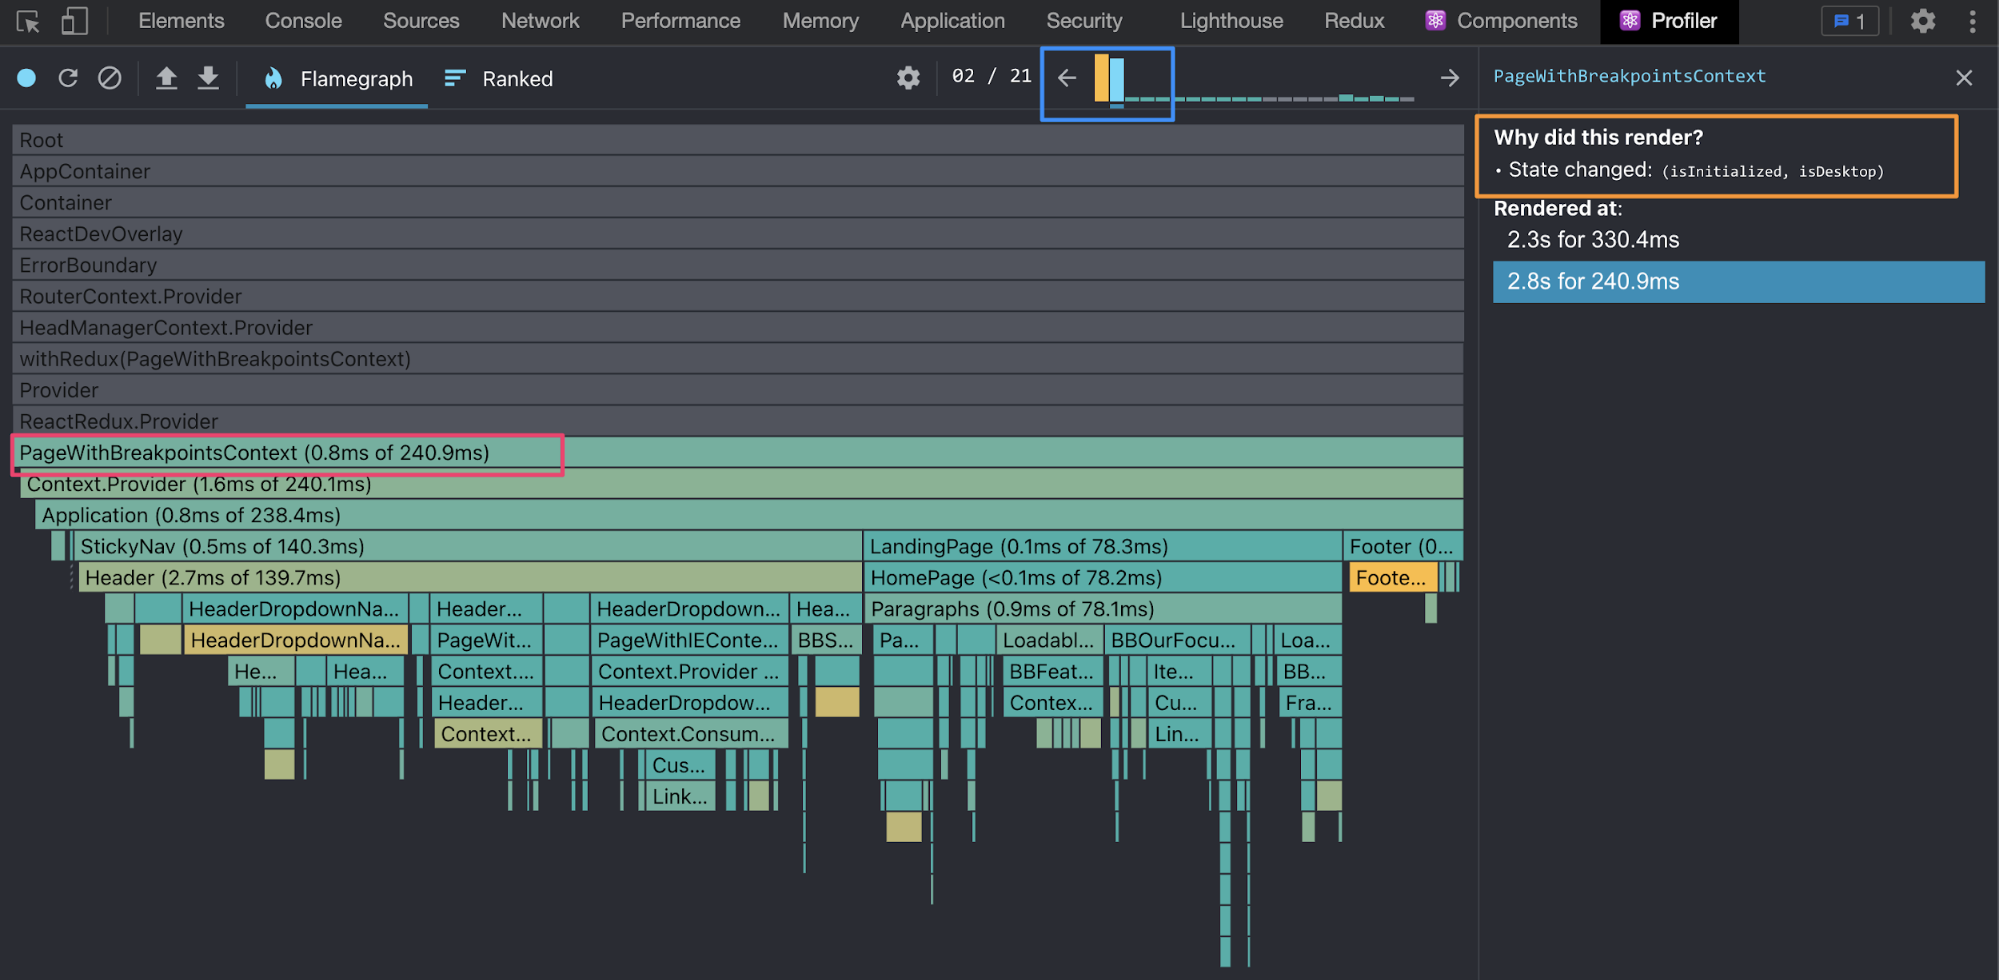Toggle the device toolbar icon
The width and height of the screenshot is (1999, 980).
(x=74, y=21)
